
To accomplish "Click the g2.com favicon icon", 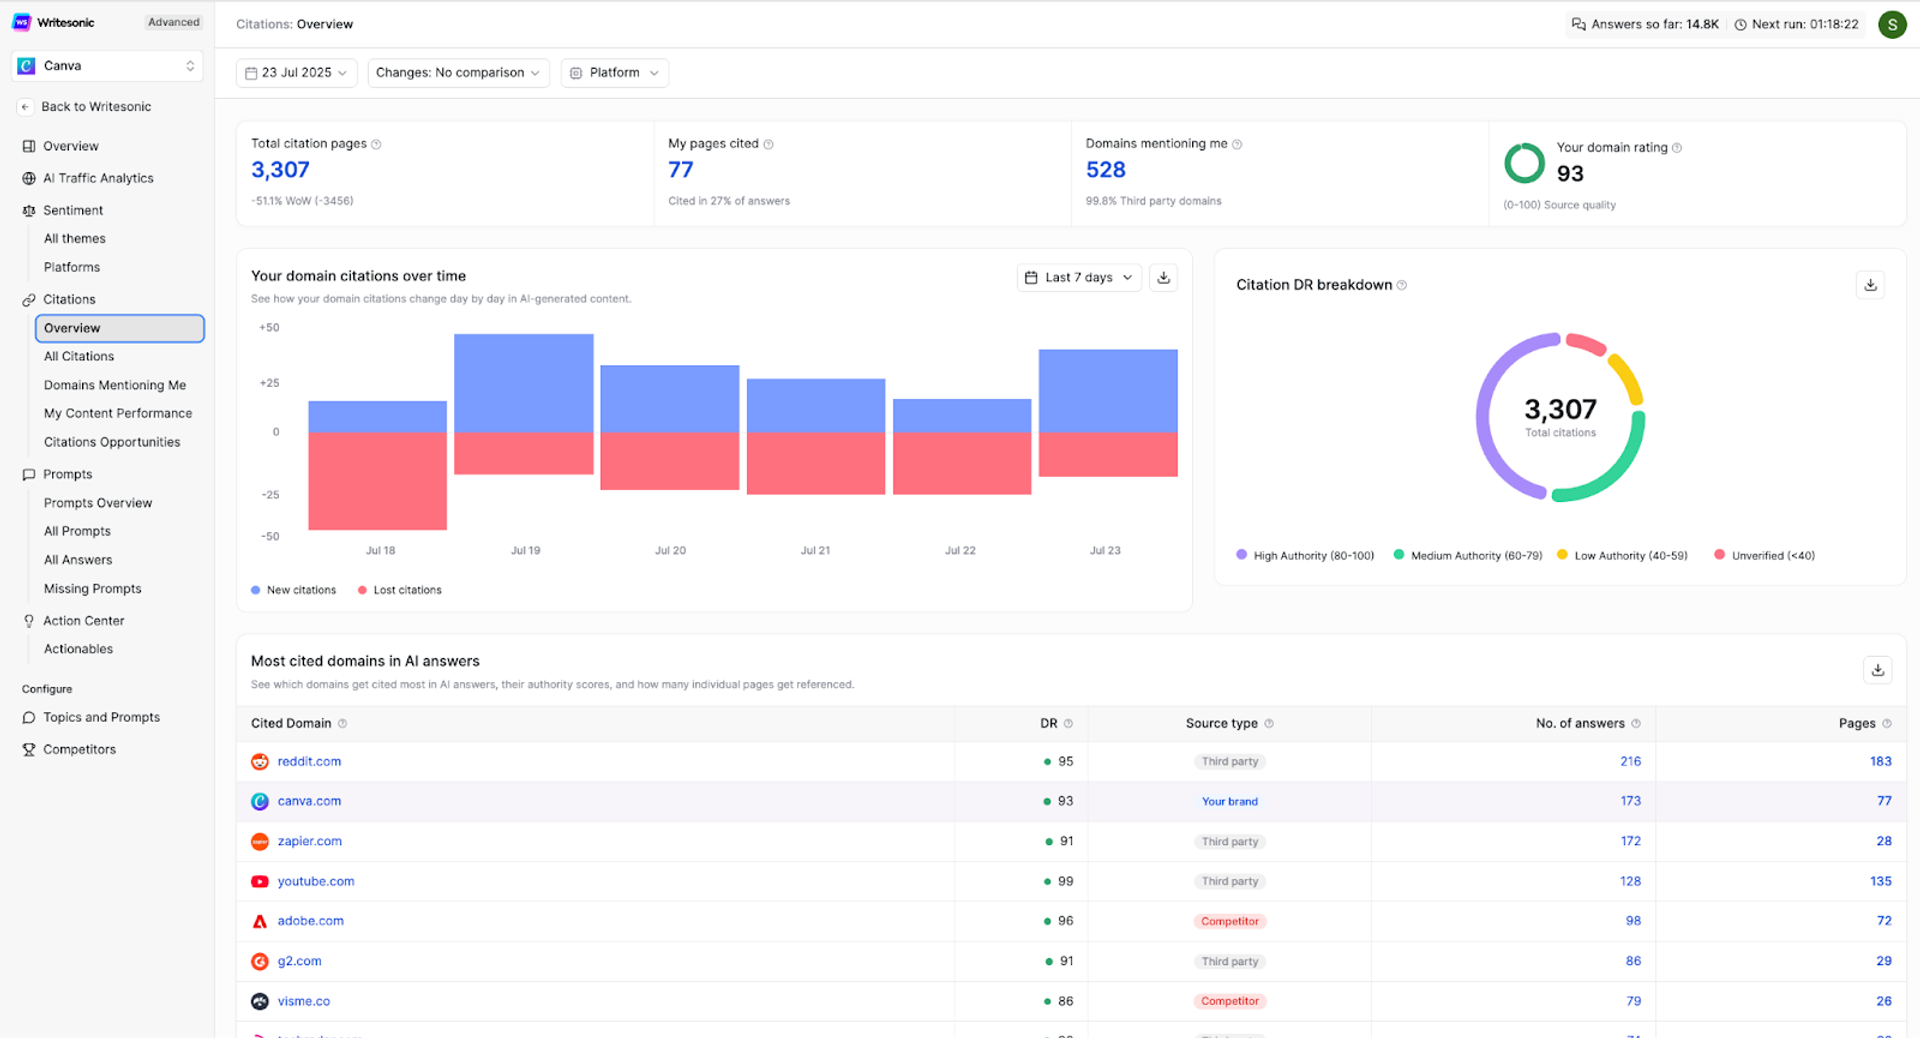I will pos(260,962).
